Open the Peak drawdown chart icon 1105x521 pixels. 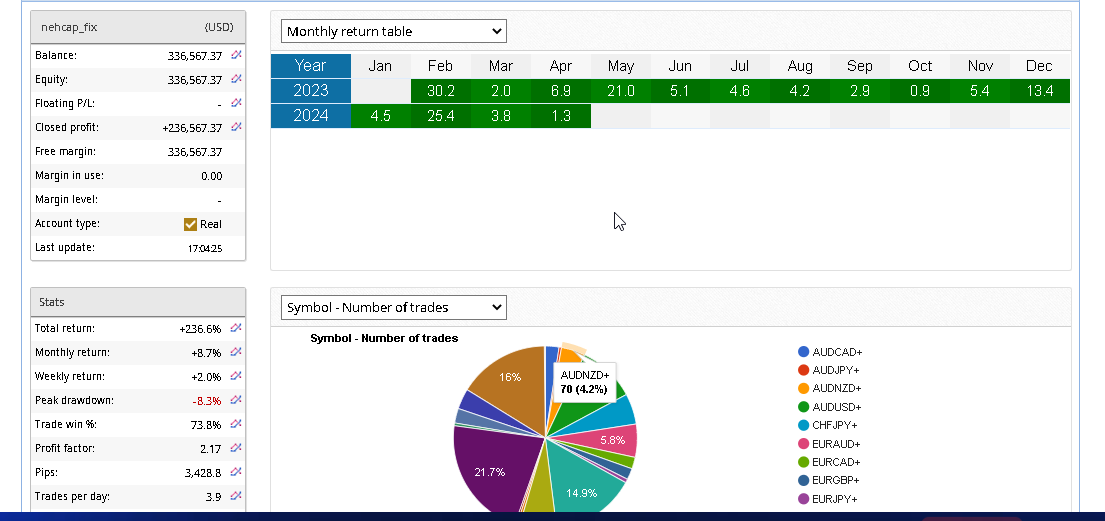pos(237,400)
